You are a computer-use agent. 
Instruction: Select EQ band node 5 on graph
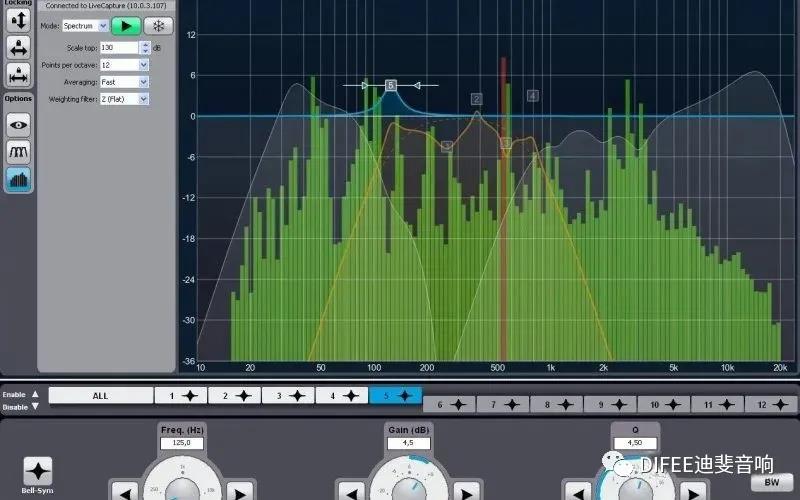(390, 85)
